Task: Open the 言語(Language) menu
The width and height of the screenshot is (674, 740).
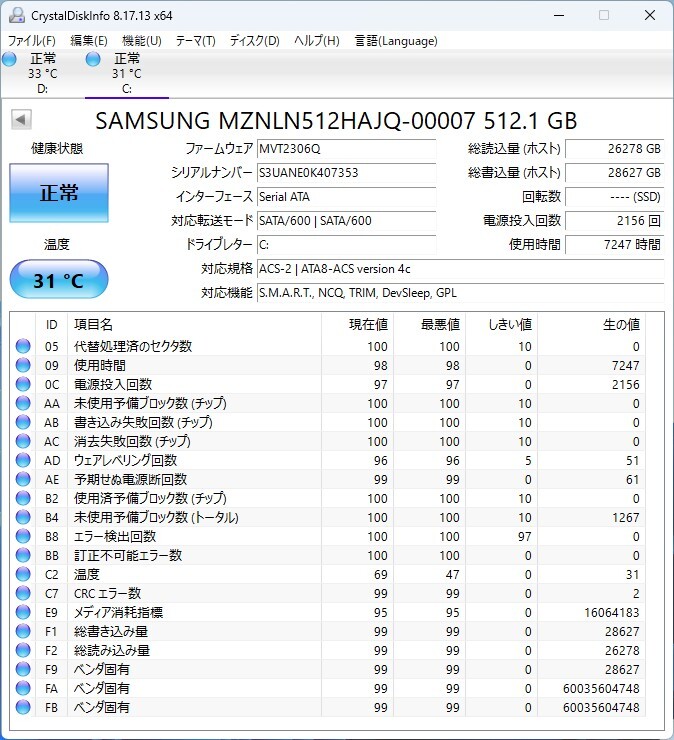Action: tap(396, 41)
